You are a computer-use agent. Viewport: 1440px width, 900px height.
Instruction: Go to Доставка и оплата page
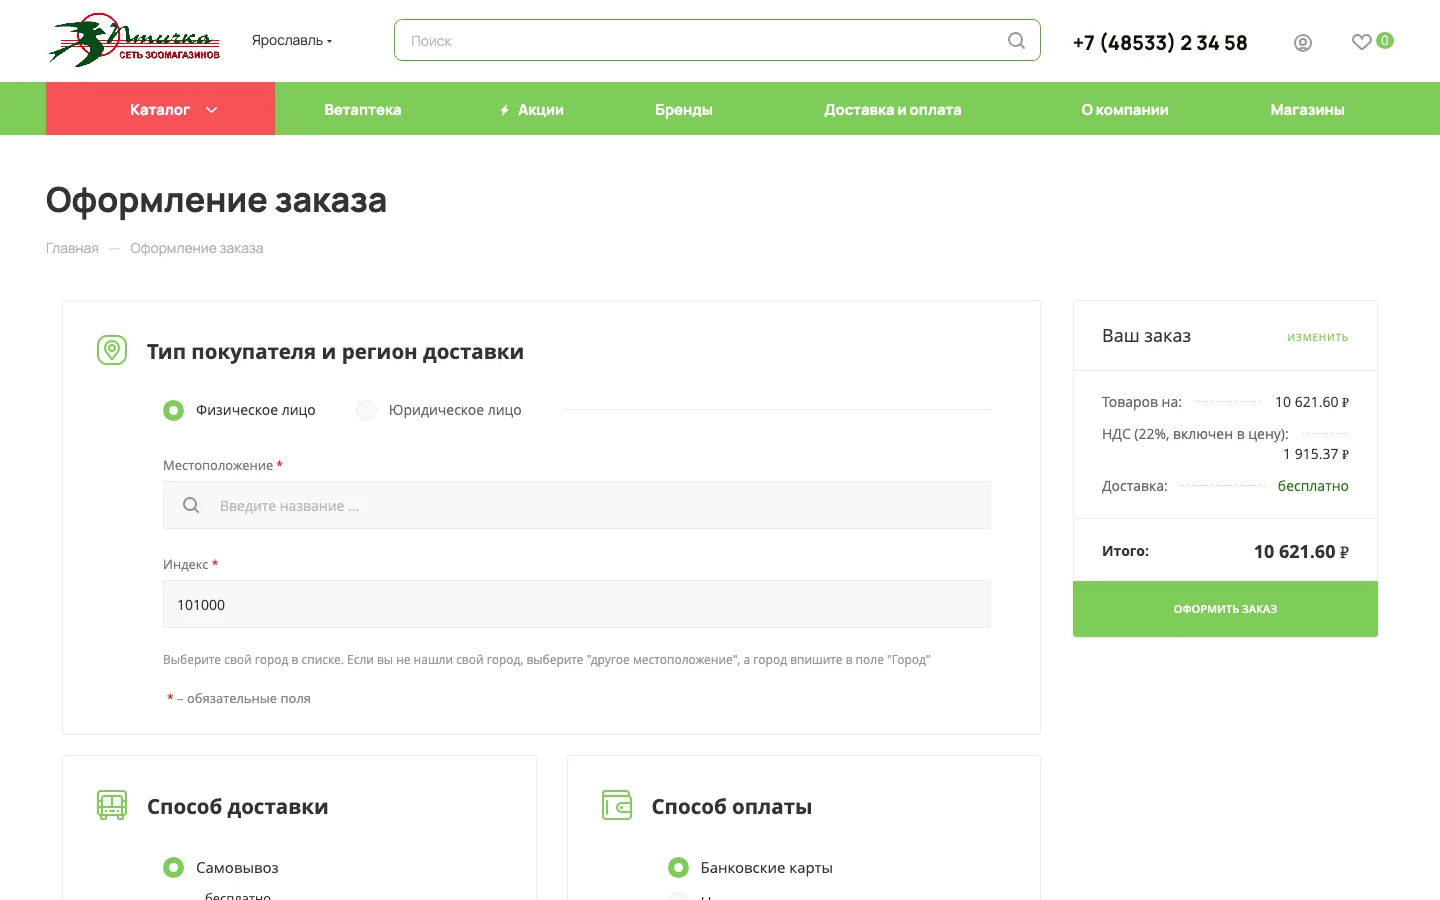[892, 109]
